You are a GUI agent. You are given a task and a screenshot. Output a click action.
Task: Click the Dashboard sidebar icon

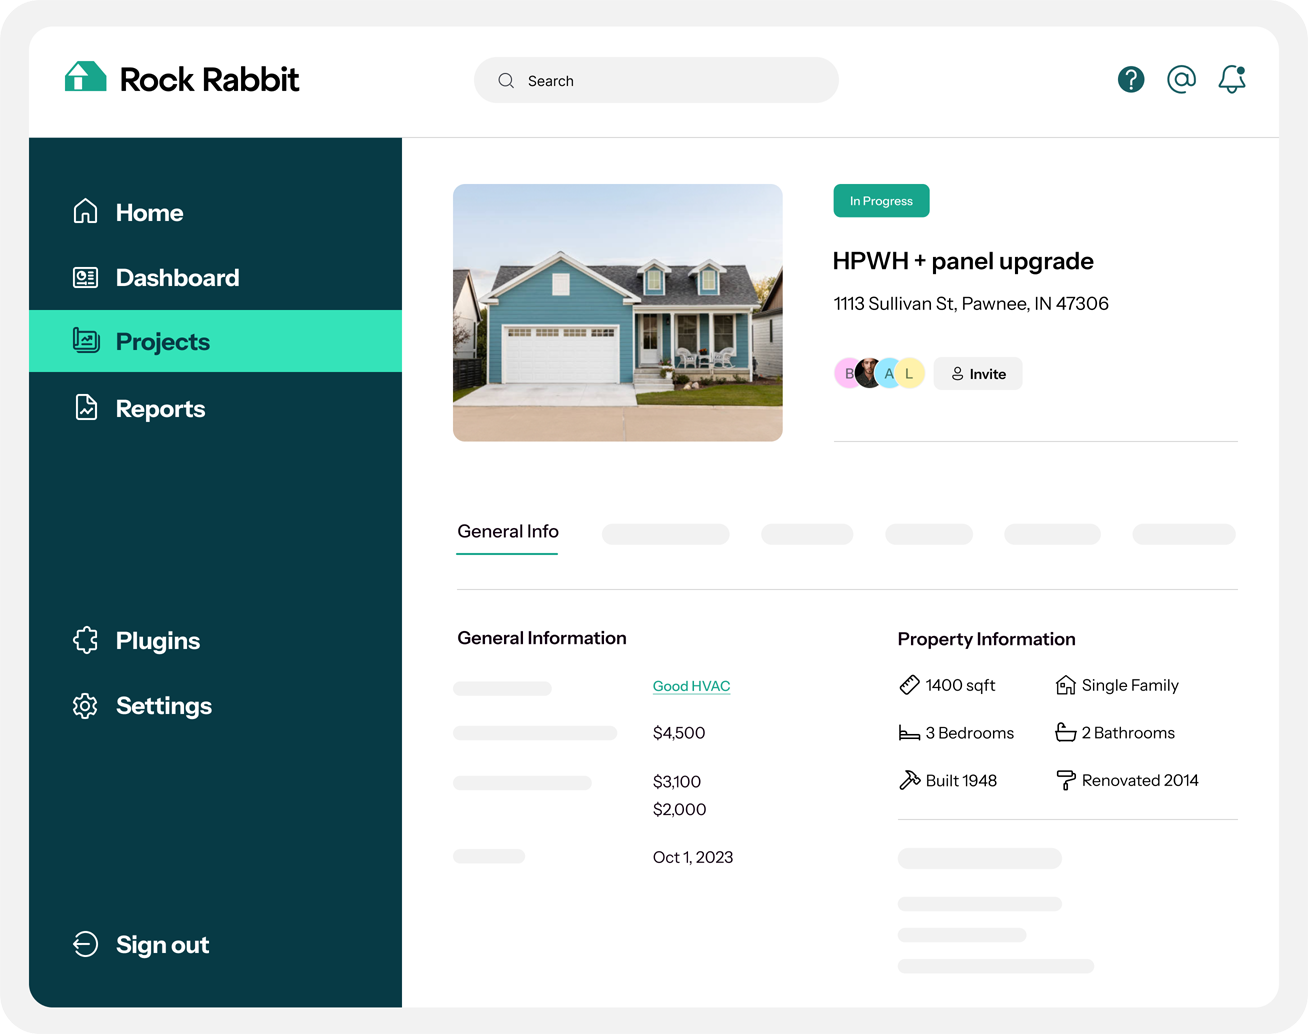pyautogui.click(x=86, y=277)
